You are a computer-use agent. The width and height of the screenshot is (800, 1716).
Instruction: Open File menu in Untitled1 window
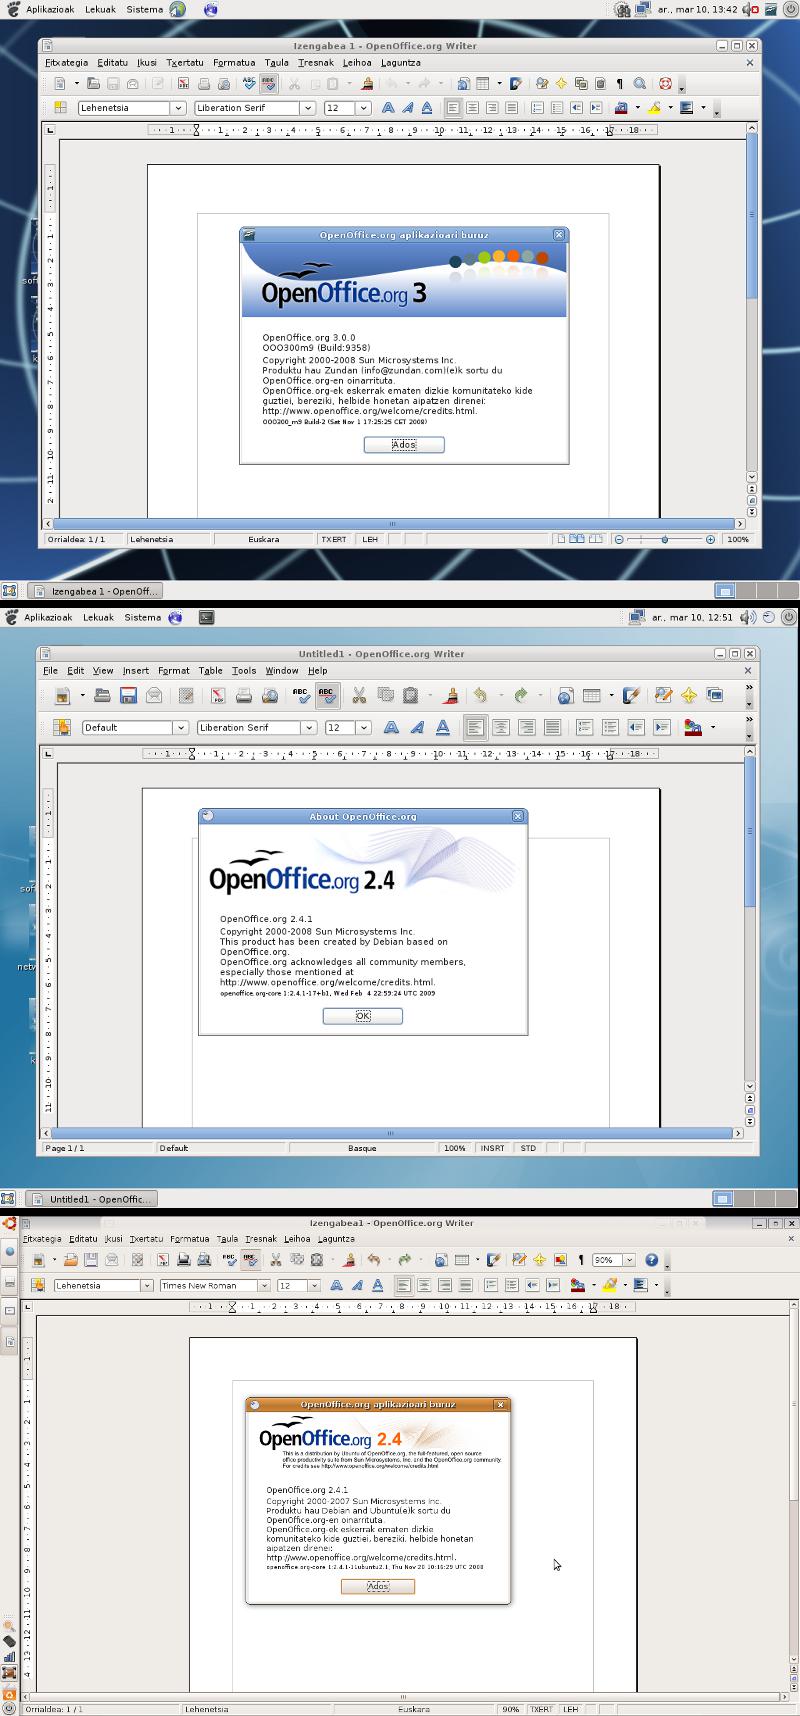[x=50, y=670]
